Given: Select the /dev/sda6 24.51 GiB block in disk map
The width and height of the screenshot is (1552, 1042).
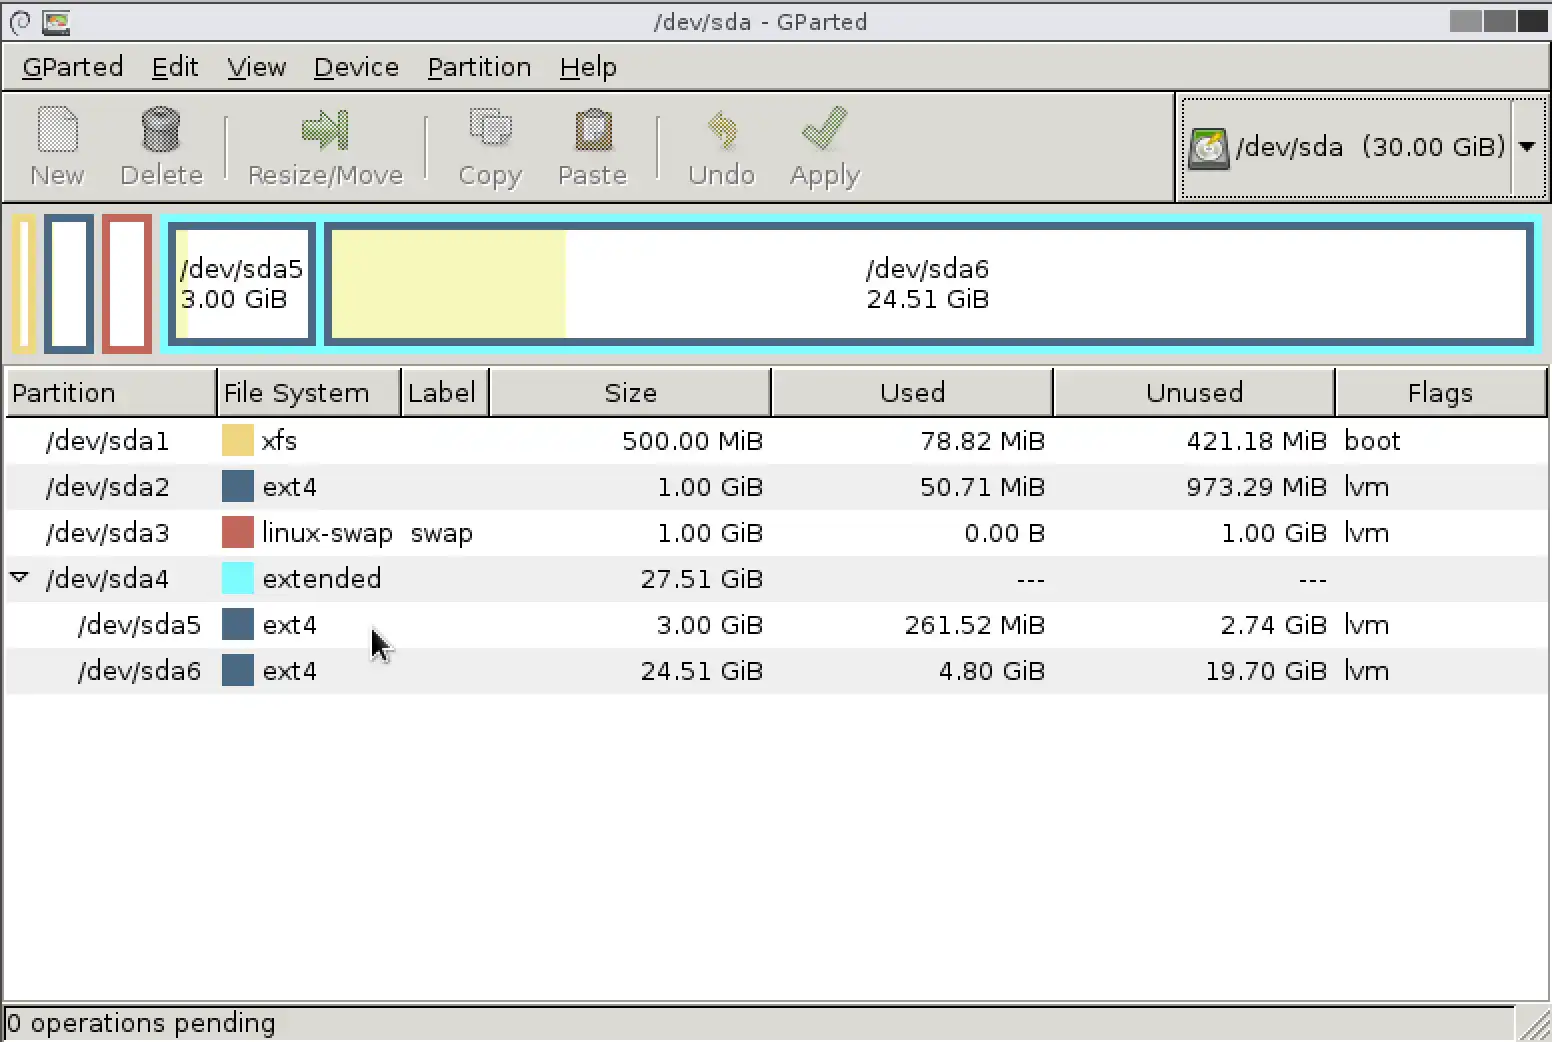Looking at the screenshot, I should (x=928, y=284).
